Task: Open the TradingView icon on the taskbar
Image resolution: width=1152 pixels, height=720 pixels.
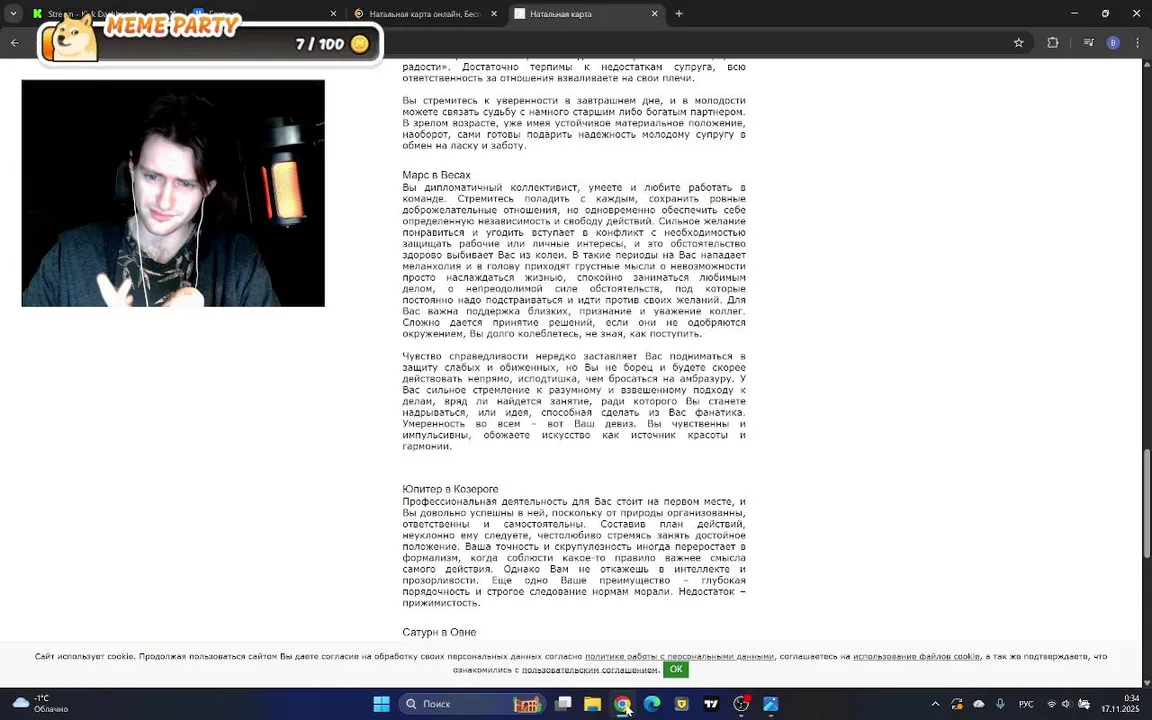Action: click(x=711, y=704)
